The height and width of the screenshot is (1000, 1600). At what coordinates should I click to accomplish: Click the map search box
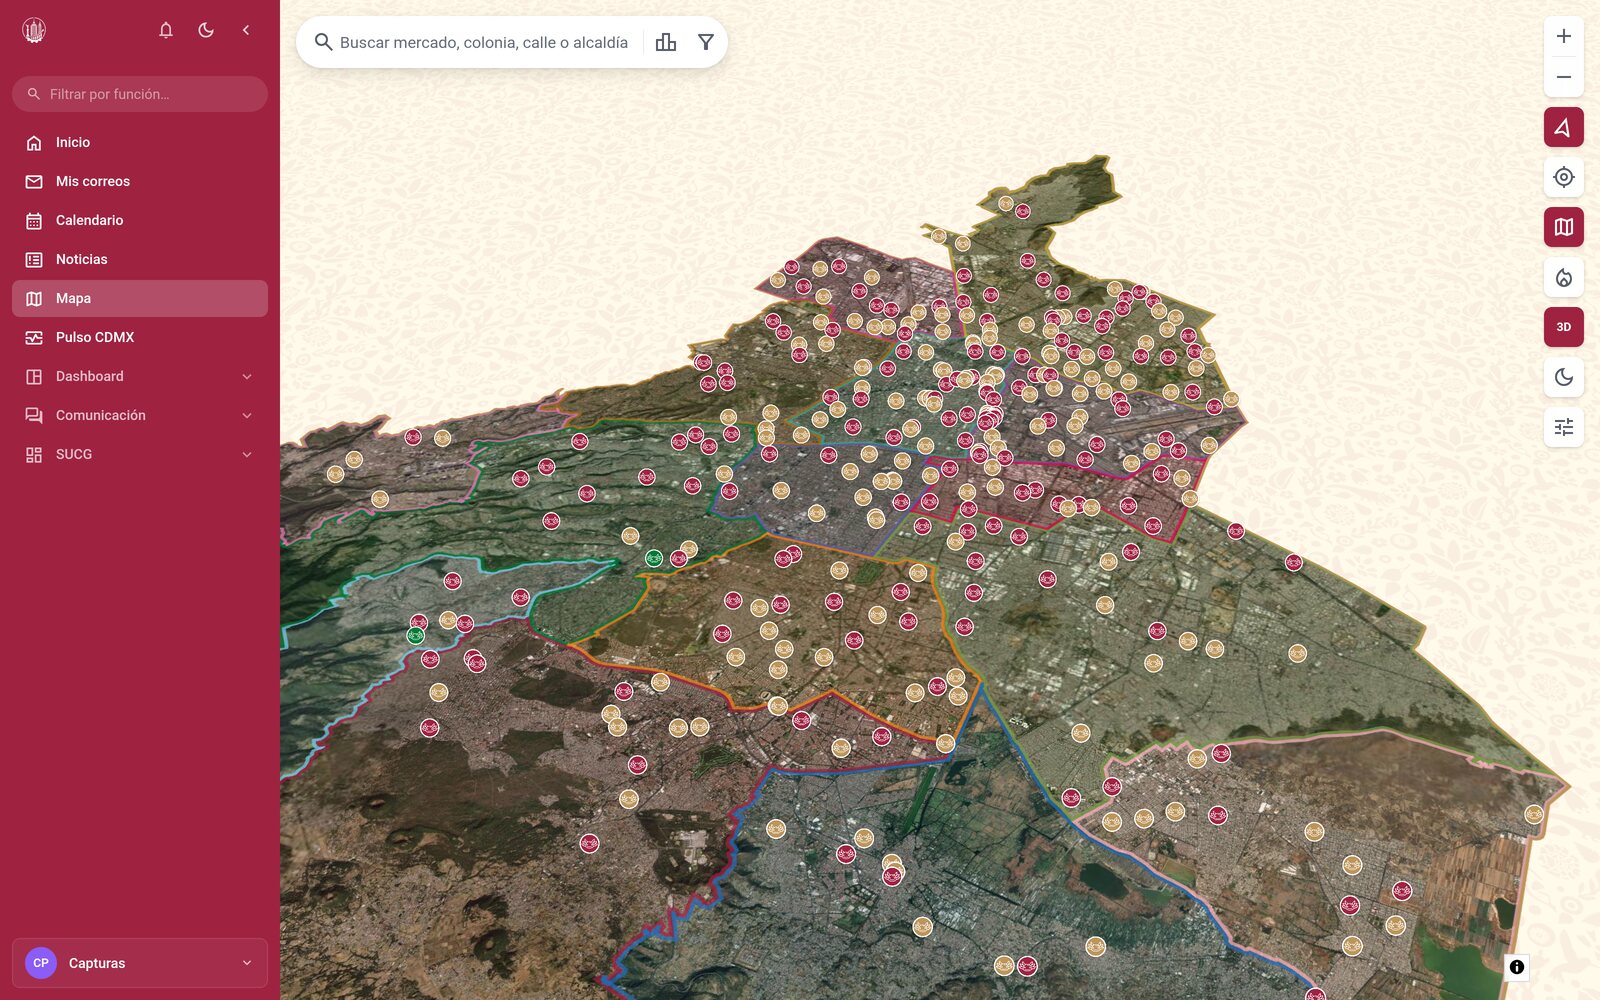(x=484, y=42)
